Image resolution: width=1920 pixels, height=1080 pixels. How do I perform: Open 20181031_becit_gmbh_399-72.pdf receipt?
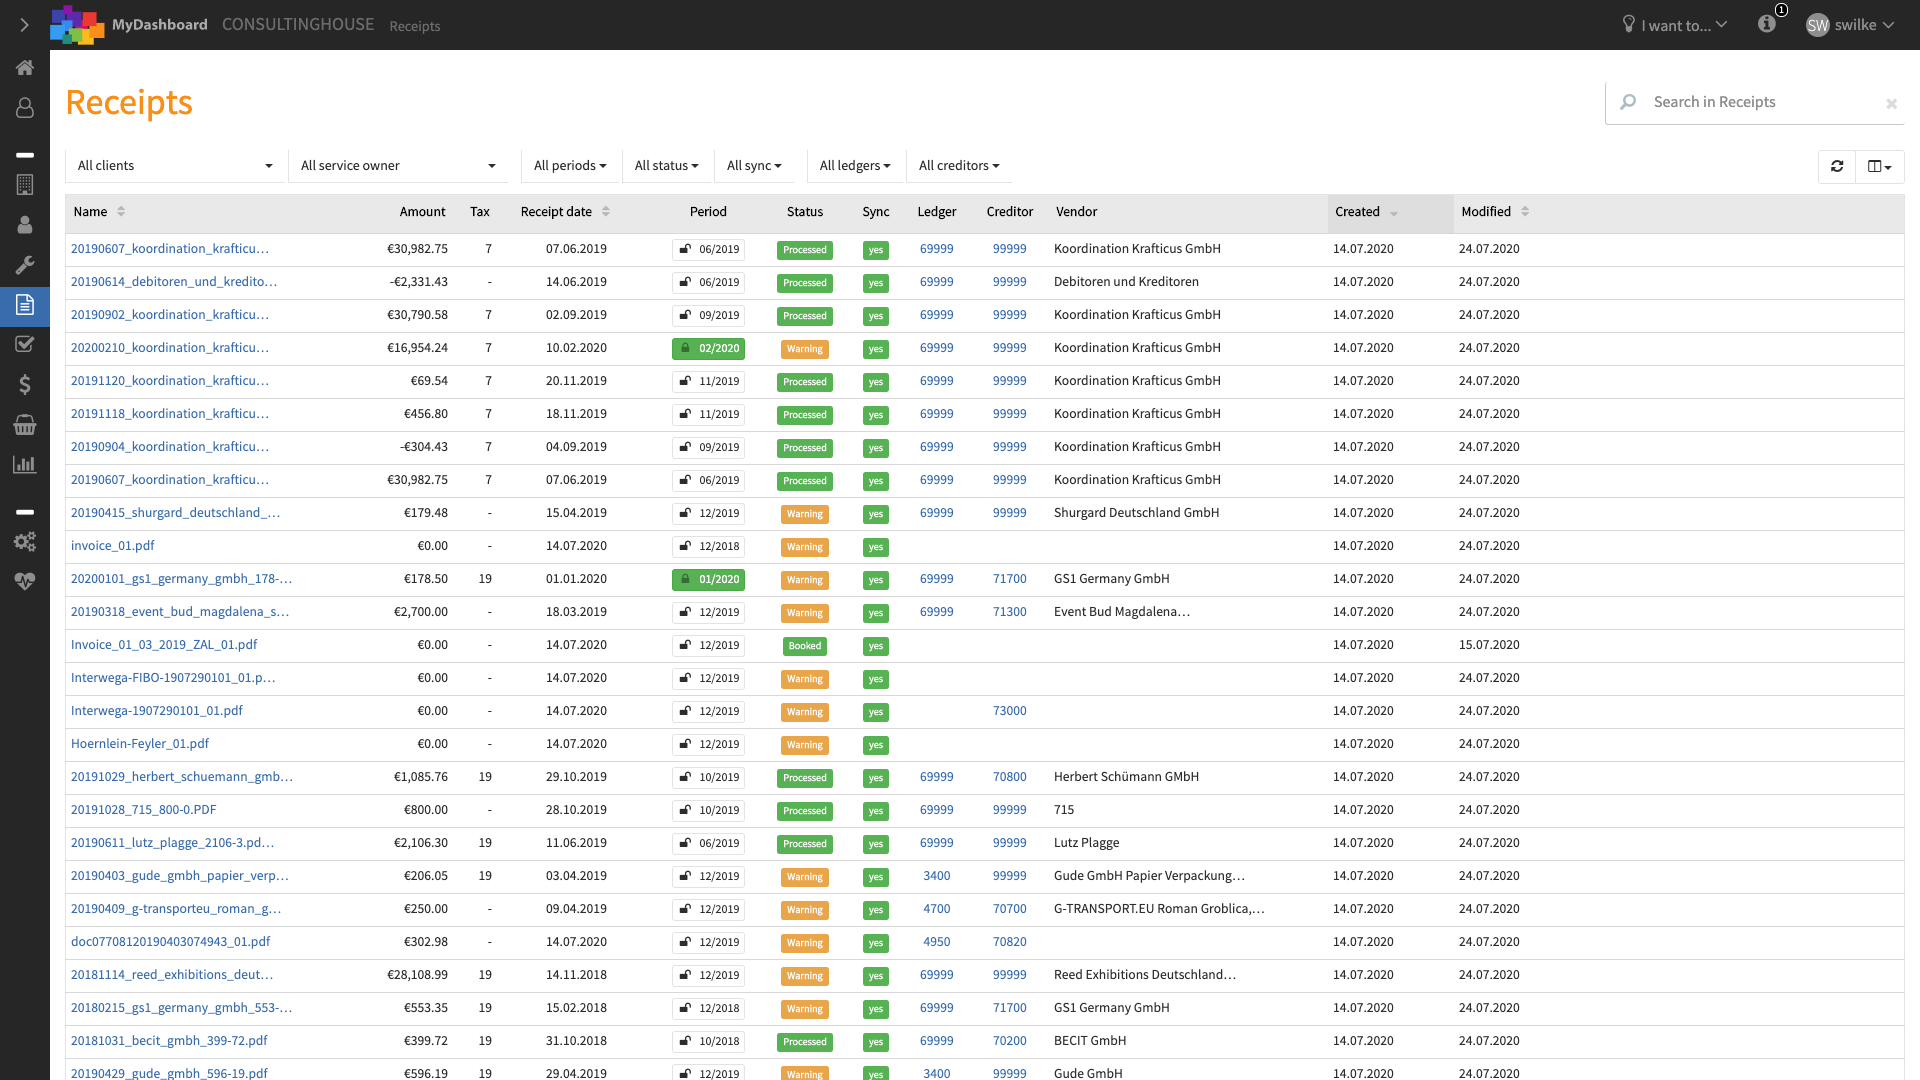click(169, 1041)
